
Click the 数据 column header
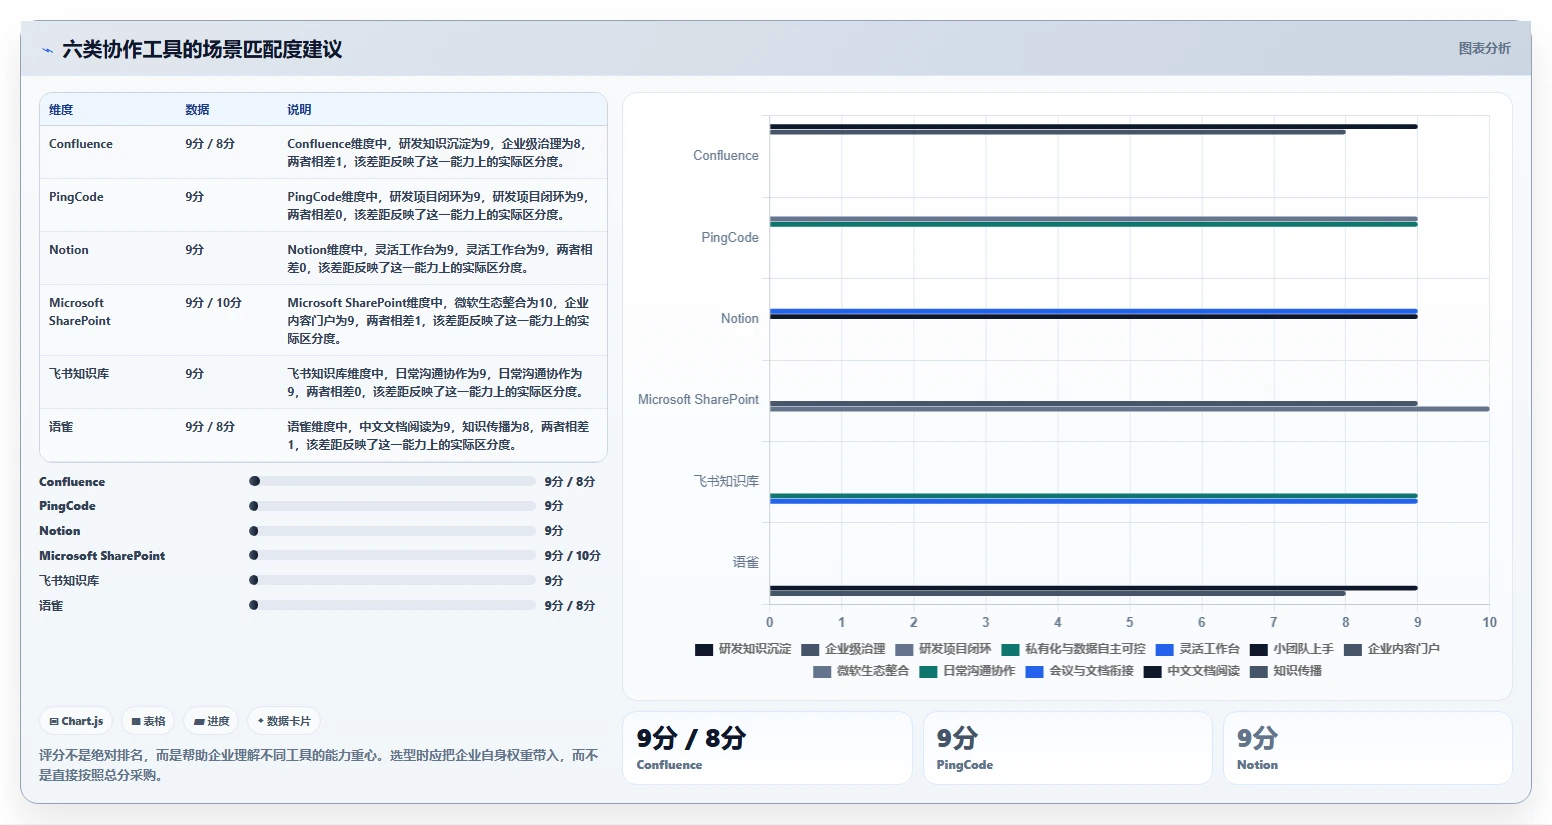(197, 110)
